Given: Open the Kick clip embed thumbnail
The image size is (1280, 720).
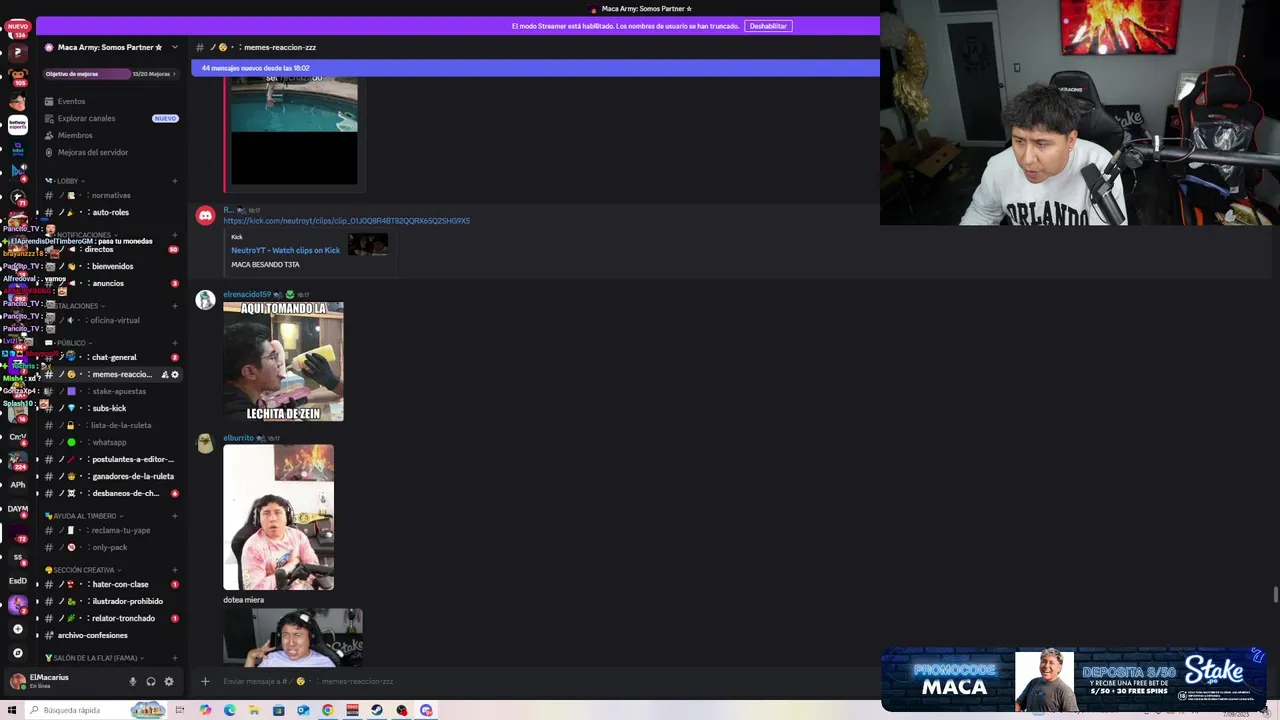Looking at the screenshot, I should pos(368,244).
